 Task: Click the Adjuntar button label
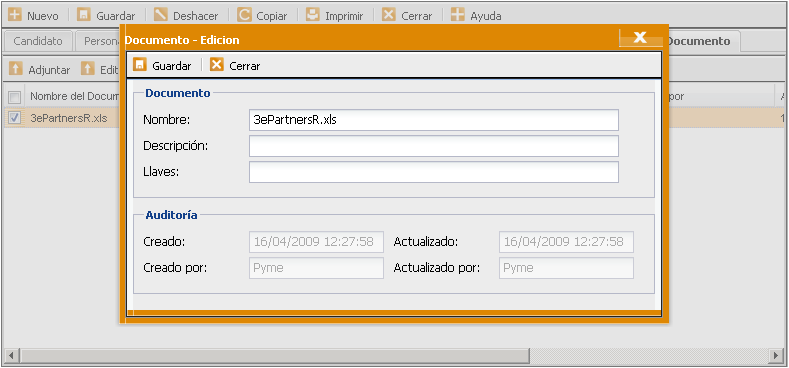click(49, 70)
